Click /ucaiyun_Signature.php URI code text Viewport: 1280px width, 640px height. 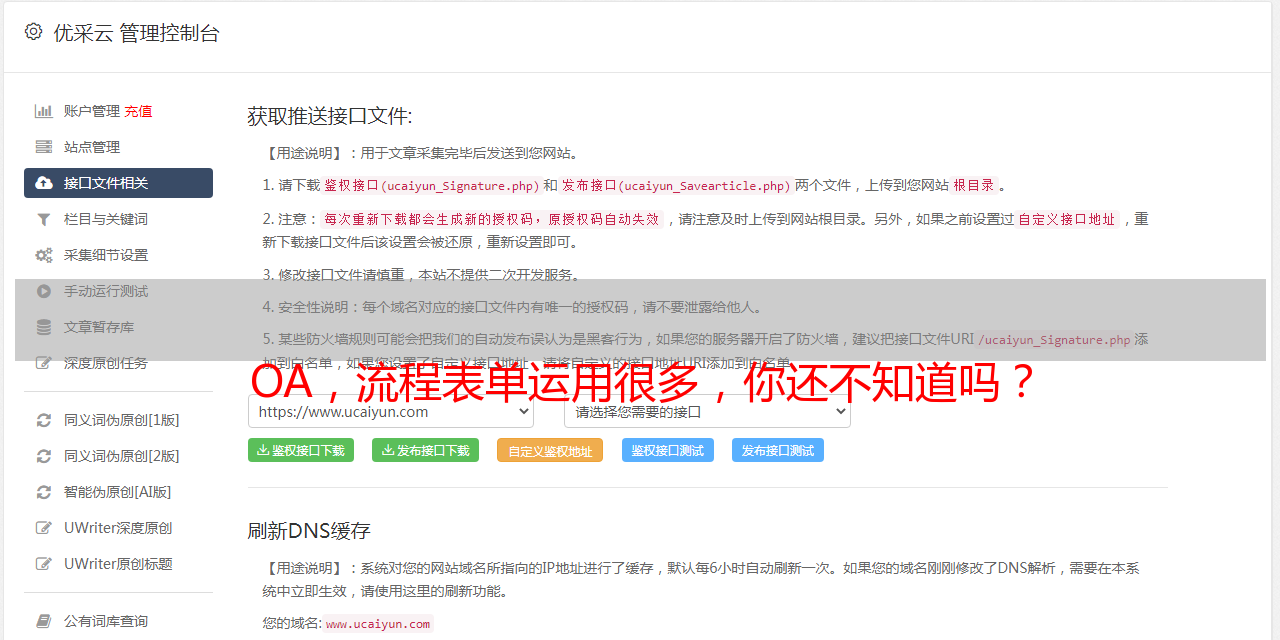(1054, 340)
